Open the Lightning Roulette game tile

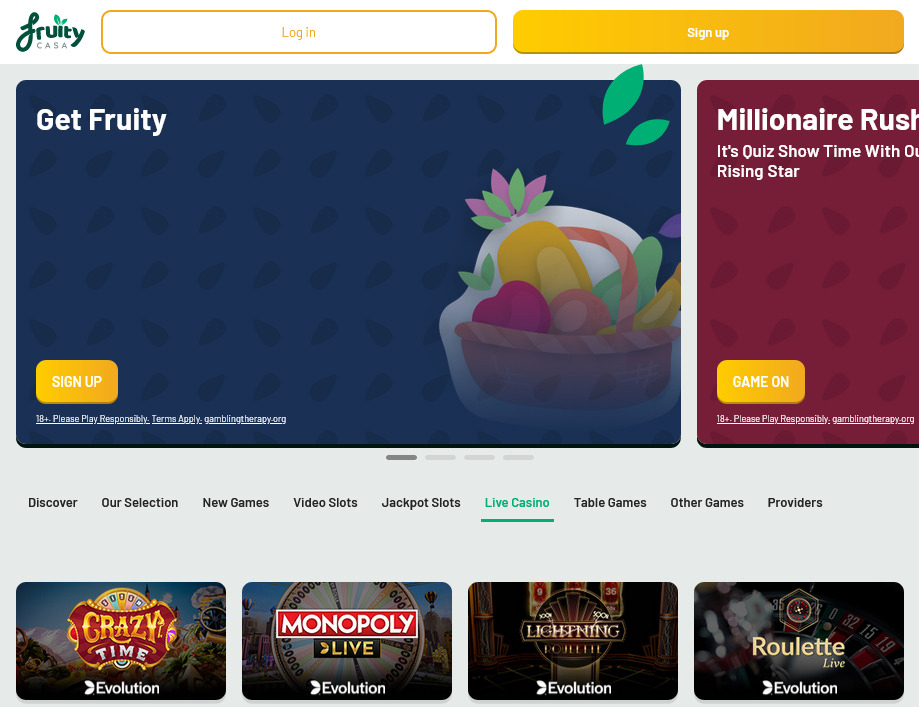coord(573,641)
